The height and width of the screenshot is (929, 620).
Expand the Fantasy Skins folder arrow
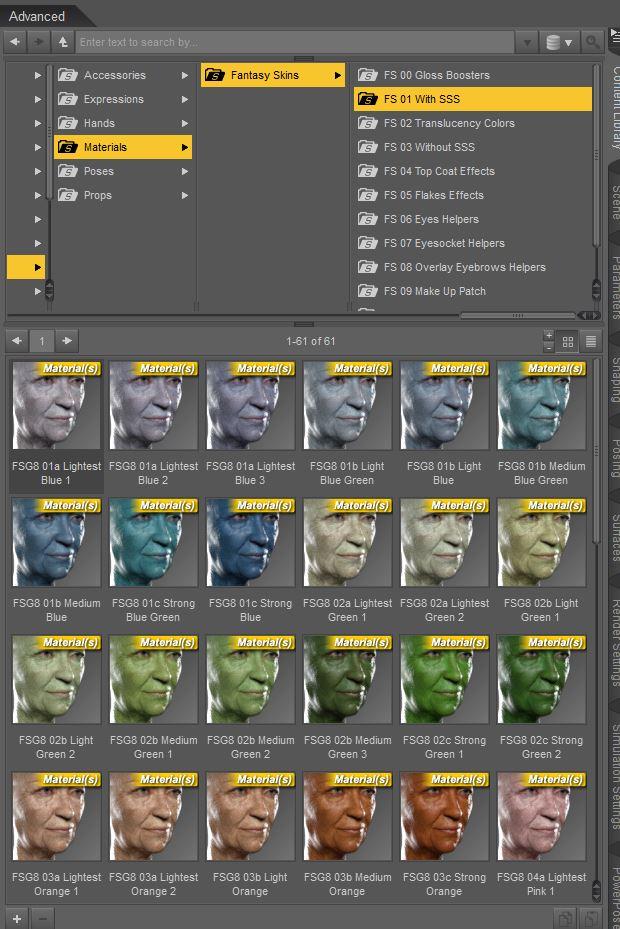[x=338, y=75]
